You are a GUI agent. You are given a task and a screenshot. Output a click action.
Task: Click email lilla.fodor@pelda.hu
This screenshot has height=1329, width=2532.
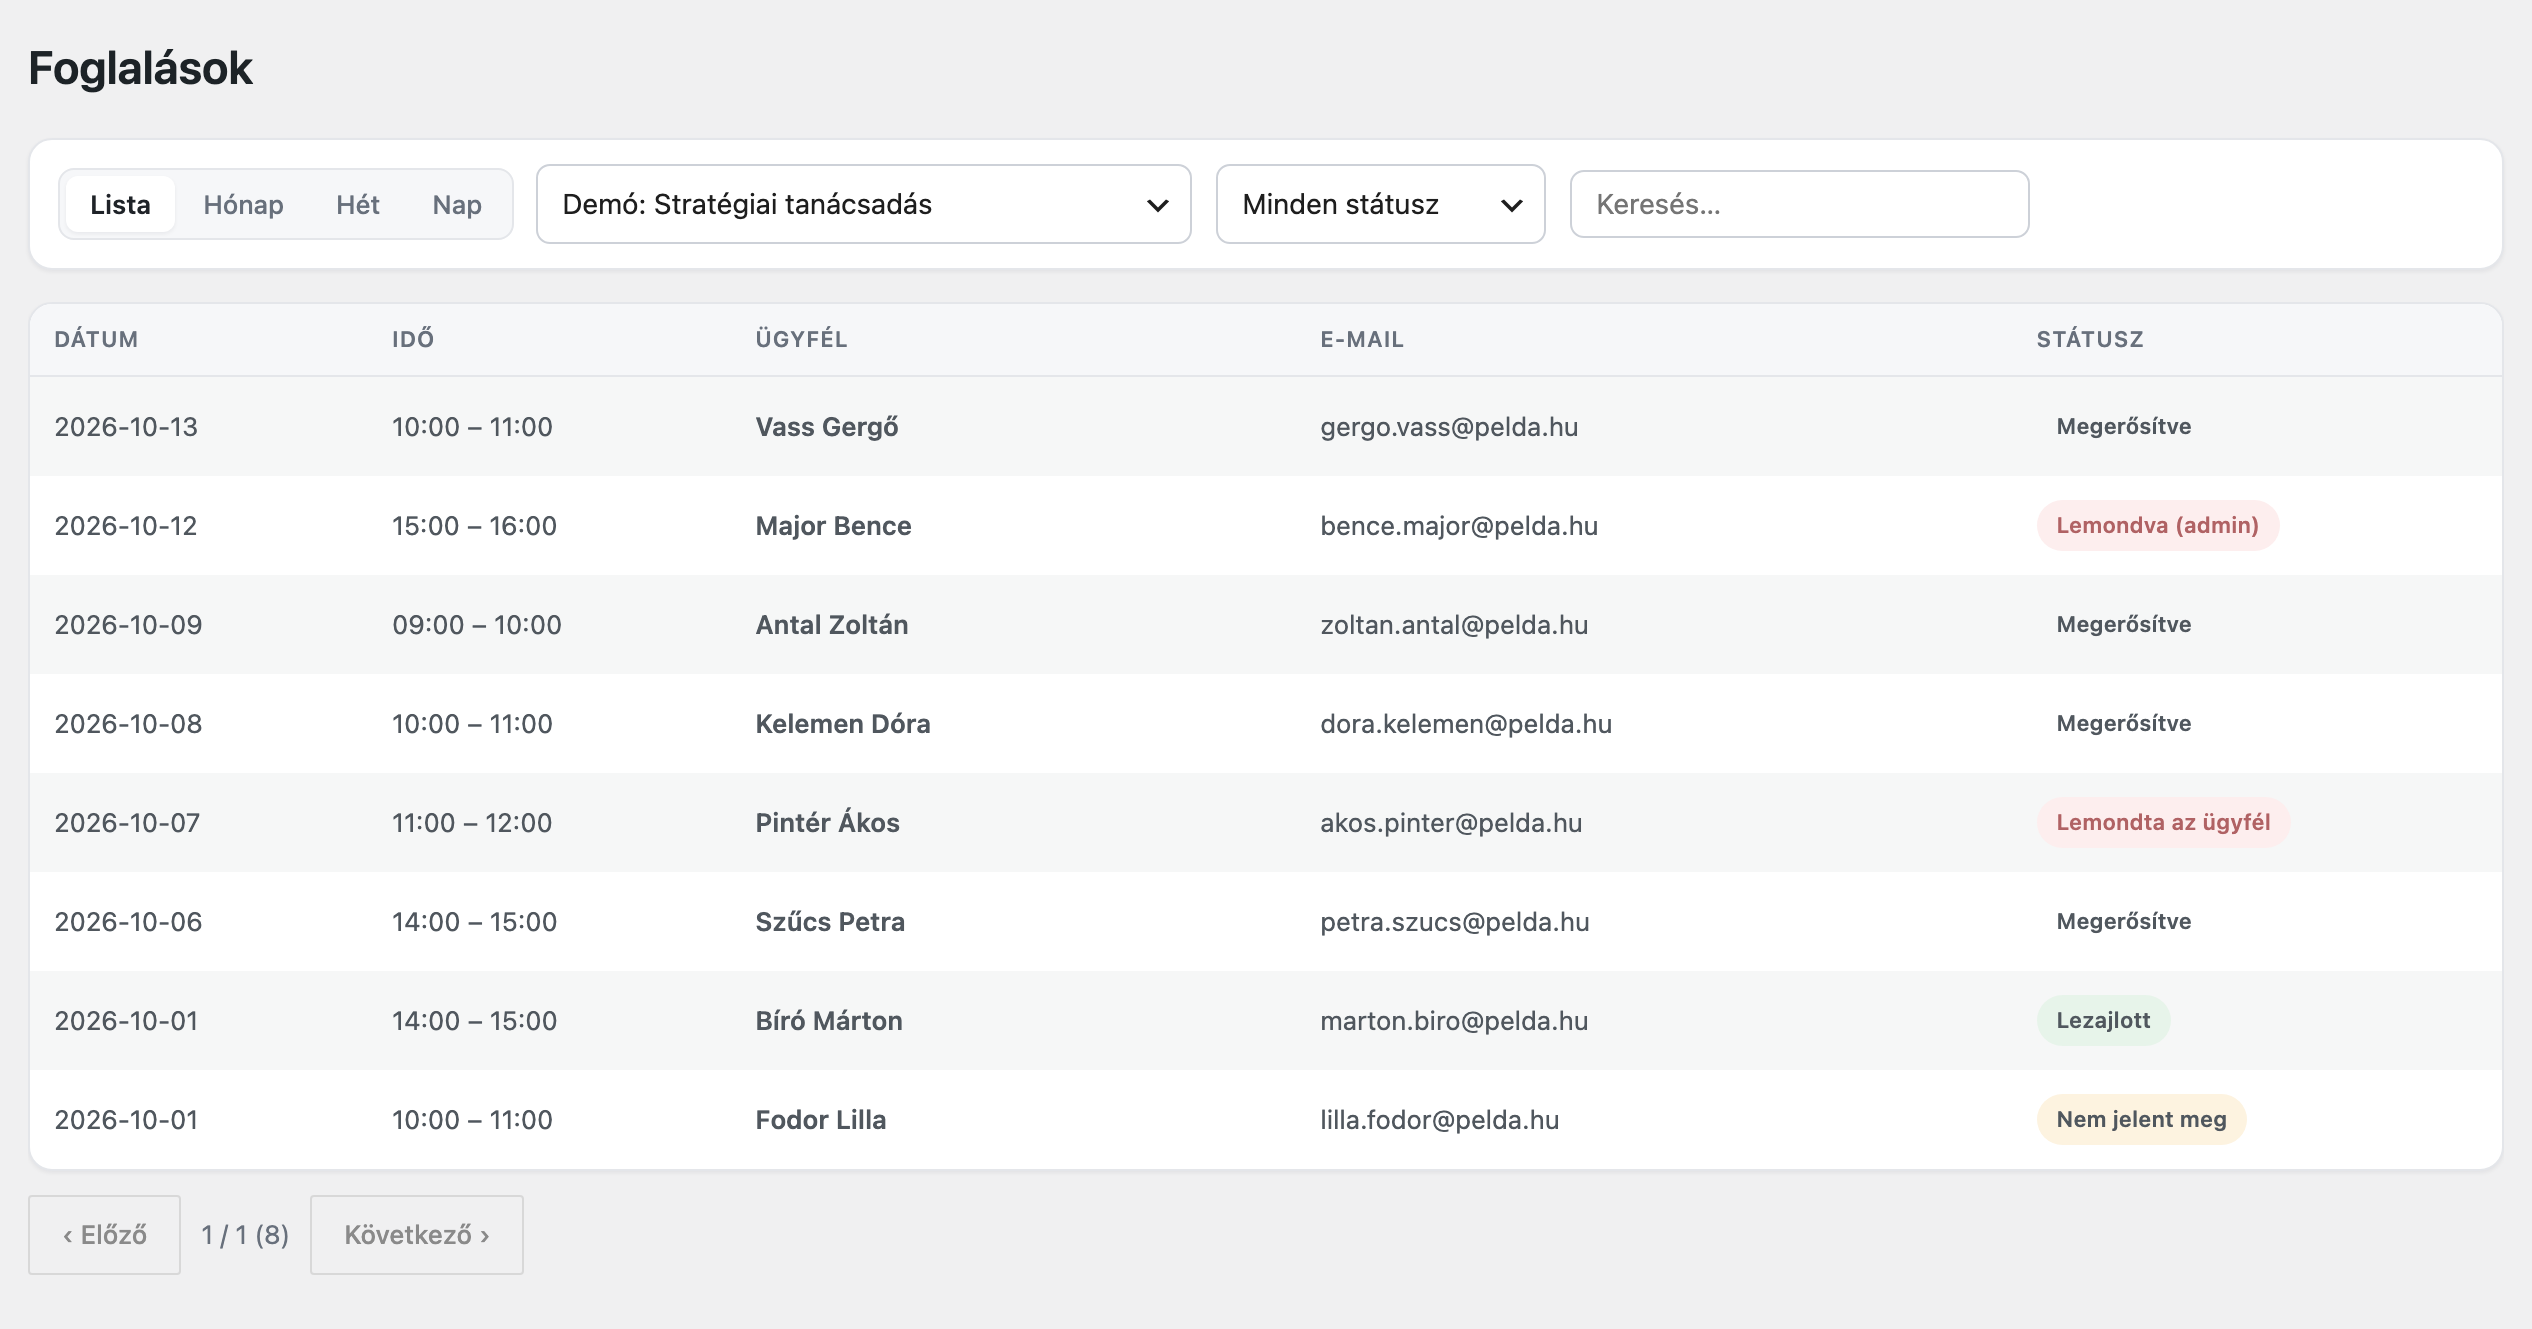(x=1440, y=1120)
